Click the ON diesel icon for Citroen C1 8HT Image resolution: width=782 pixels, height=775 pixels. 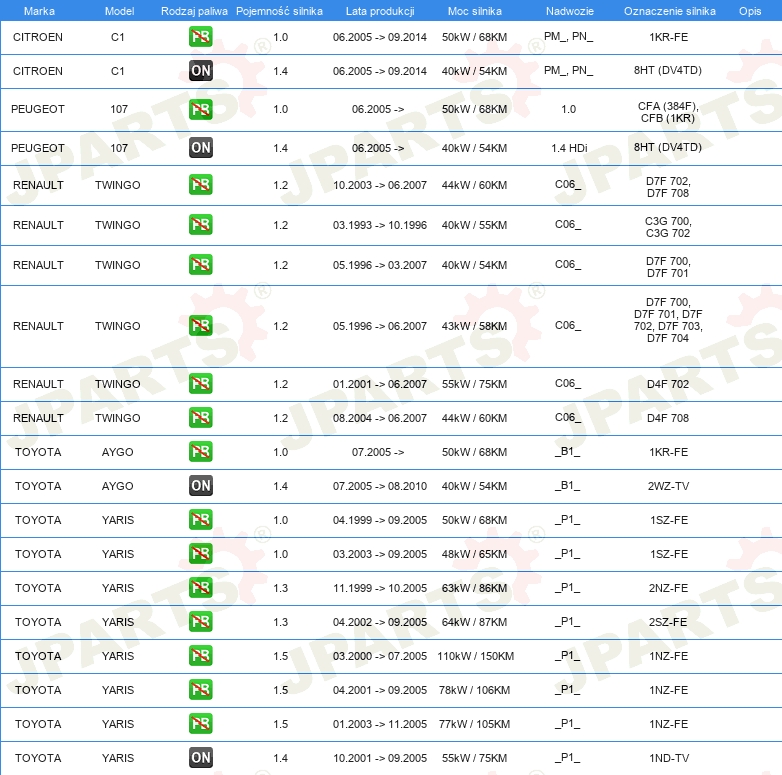point(200,70)
